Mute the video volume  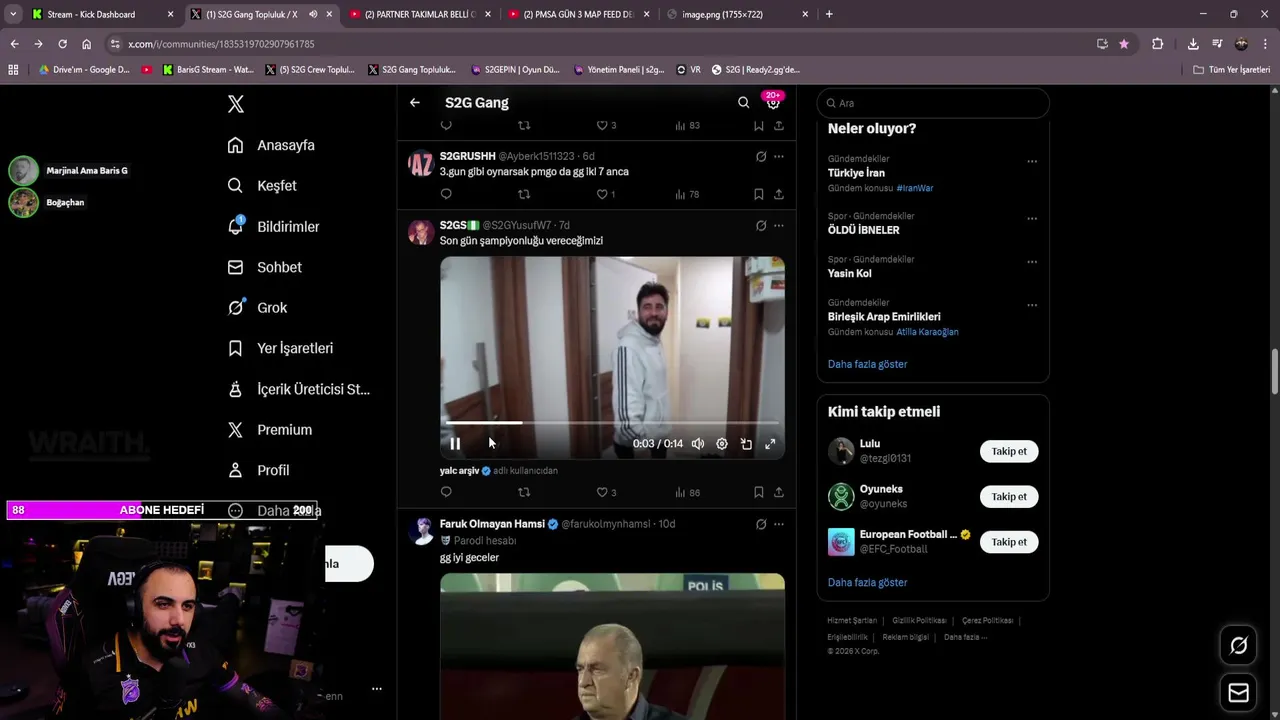698,444
